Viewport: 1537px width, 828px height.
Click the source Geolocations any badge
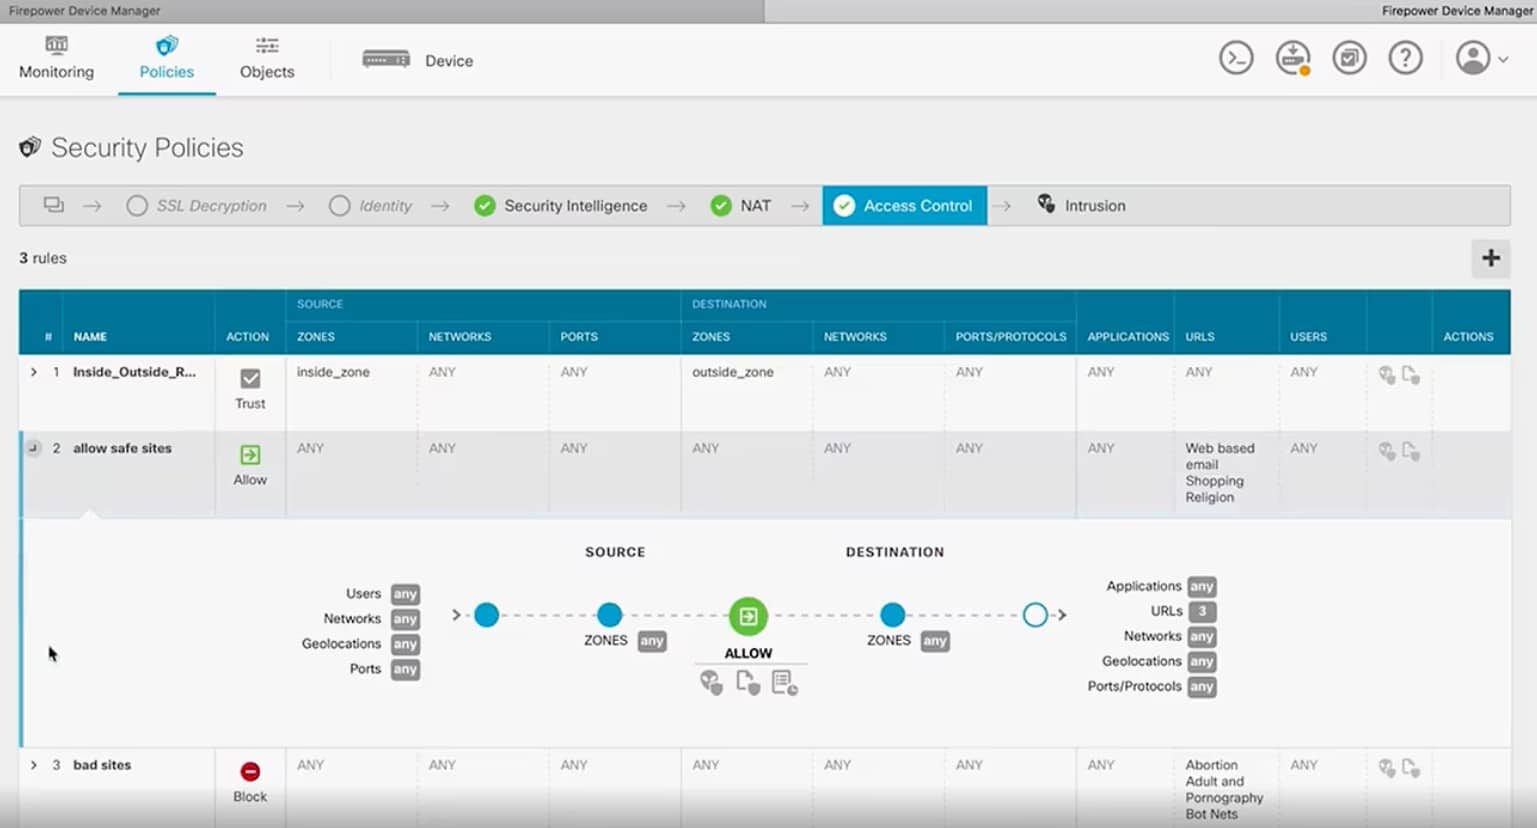click(405, 644)
